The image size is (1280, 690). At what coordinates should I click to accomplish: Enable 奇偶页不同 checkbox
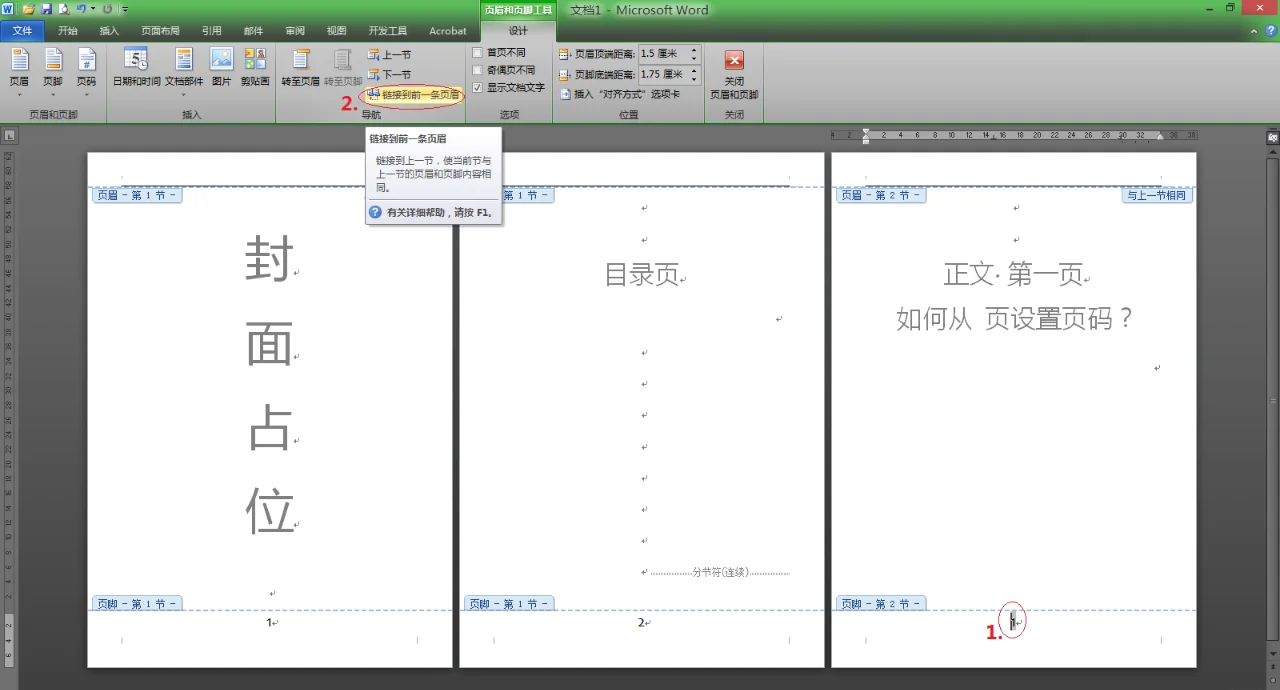(x=478, y=70)
